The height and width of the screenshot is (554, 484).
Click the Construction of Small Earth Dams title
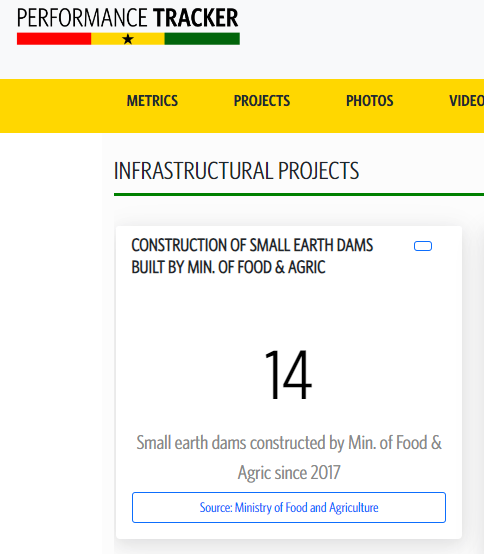pos(252,256)
